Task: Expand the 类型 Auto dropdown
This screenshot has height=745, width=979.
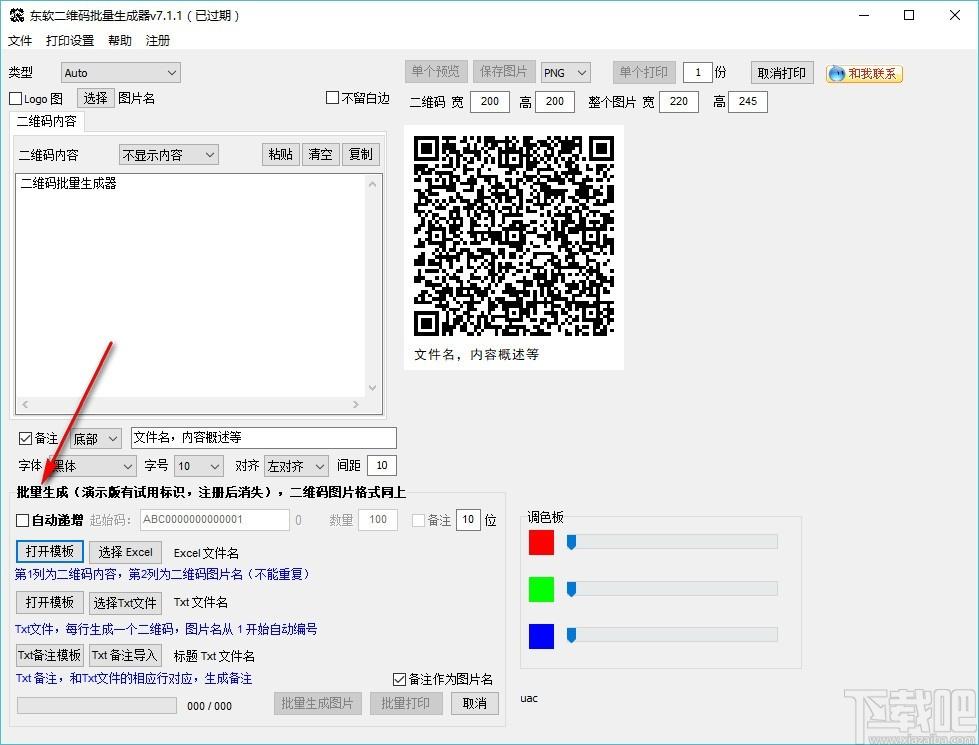Action: point(121,72)
